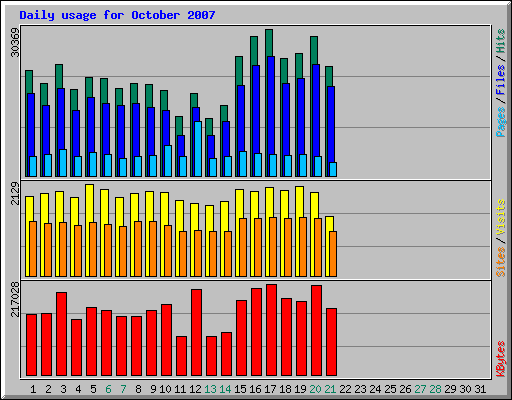Click the blue 'Files' legend label
The image size is (512, 400).
tap(500, 79)
